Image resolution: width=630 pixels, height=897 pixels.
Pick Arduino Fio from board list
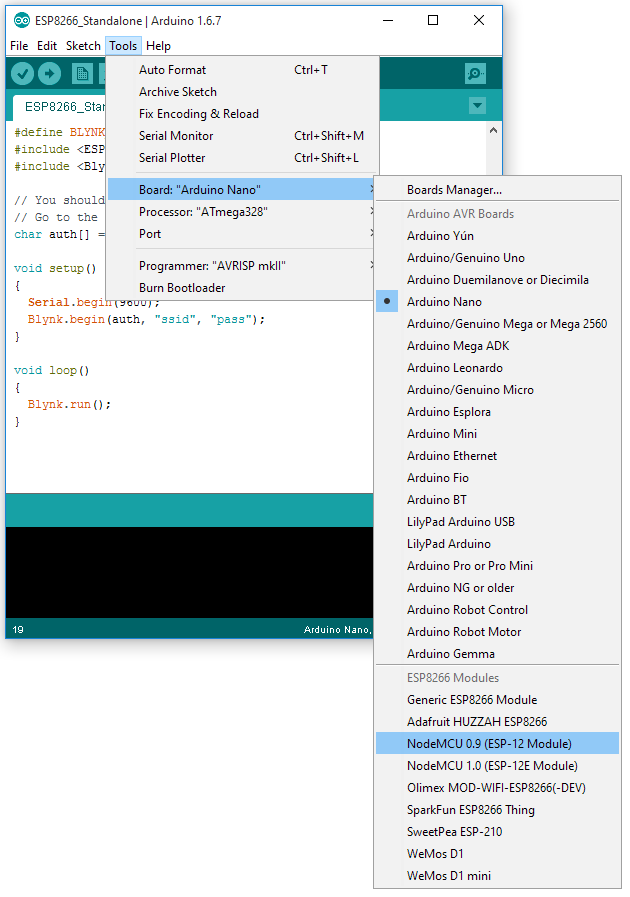497,478
